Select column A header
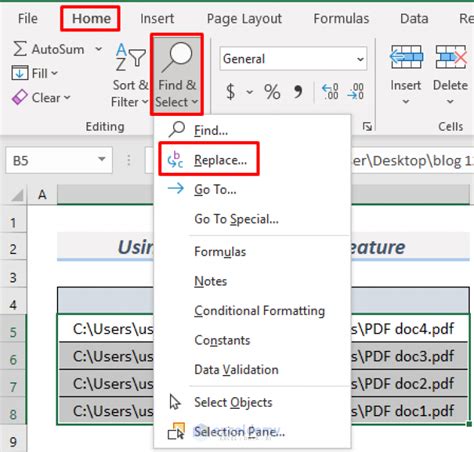The height and width of the screenshot is (452, 474). point(42,194)
